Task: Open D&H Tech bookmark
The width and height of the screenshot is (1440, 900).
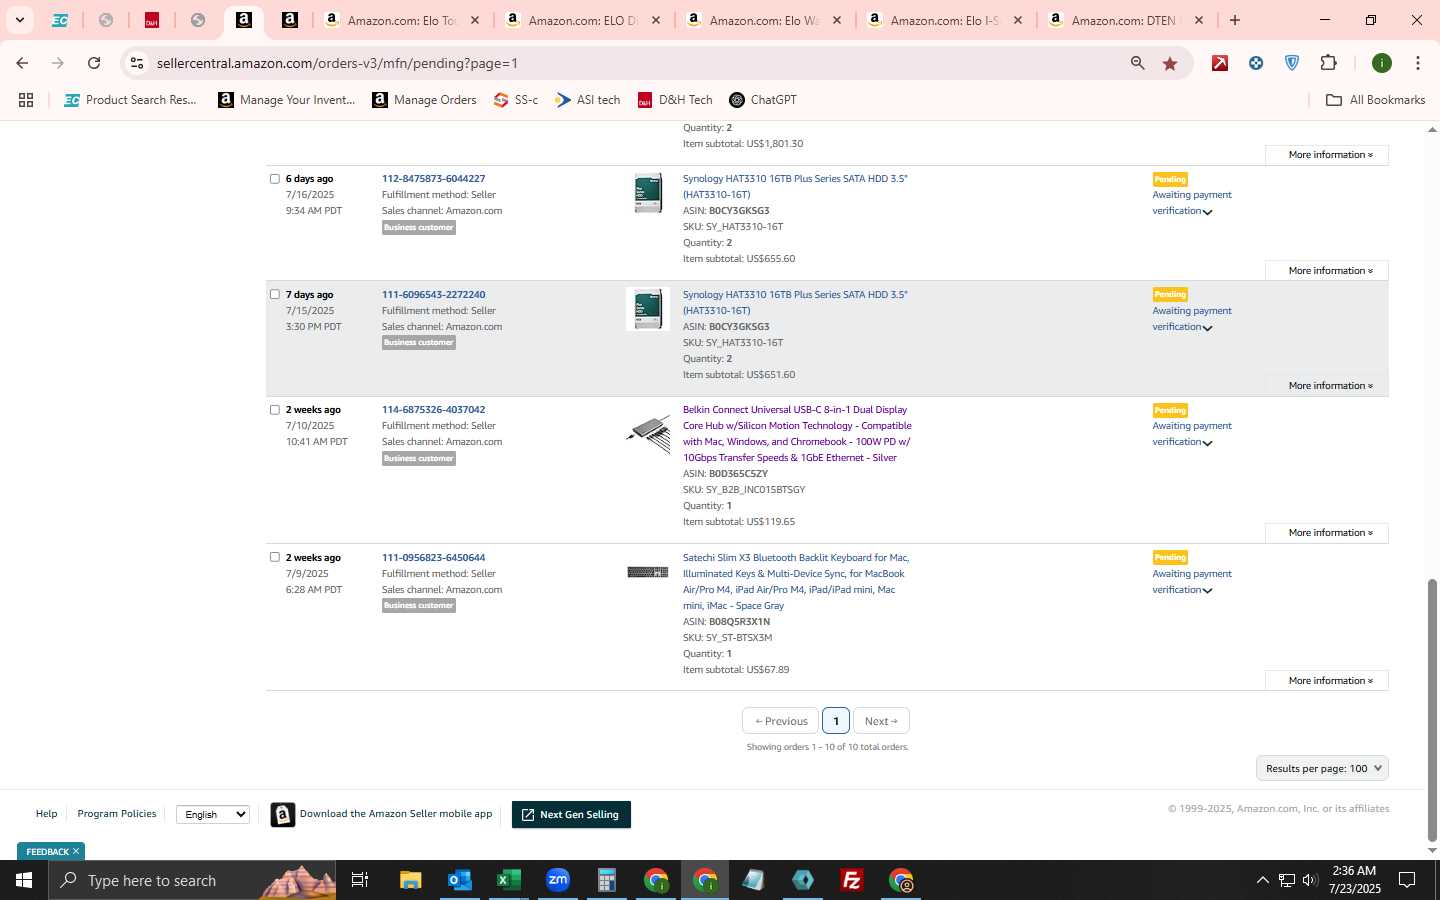Action: coord(675,100)
